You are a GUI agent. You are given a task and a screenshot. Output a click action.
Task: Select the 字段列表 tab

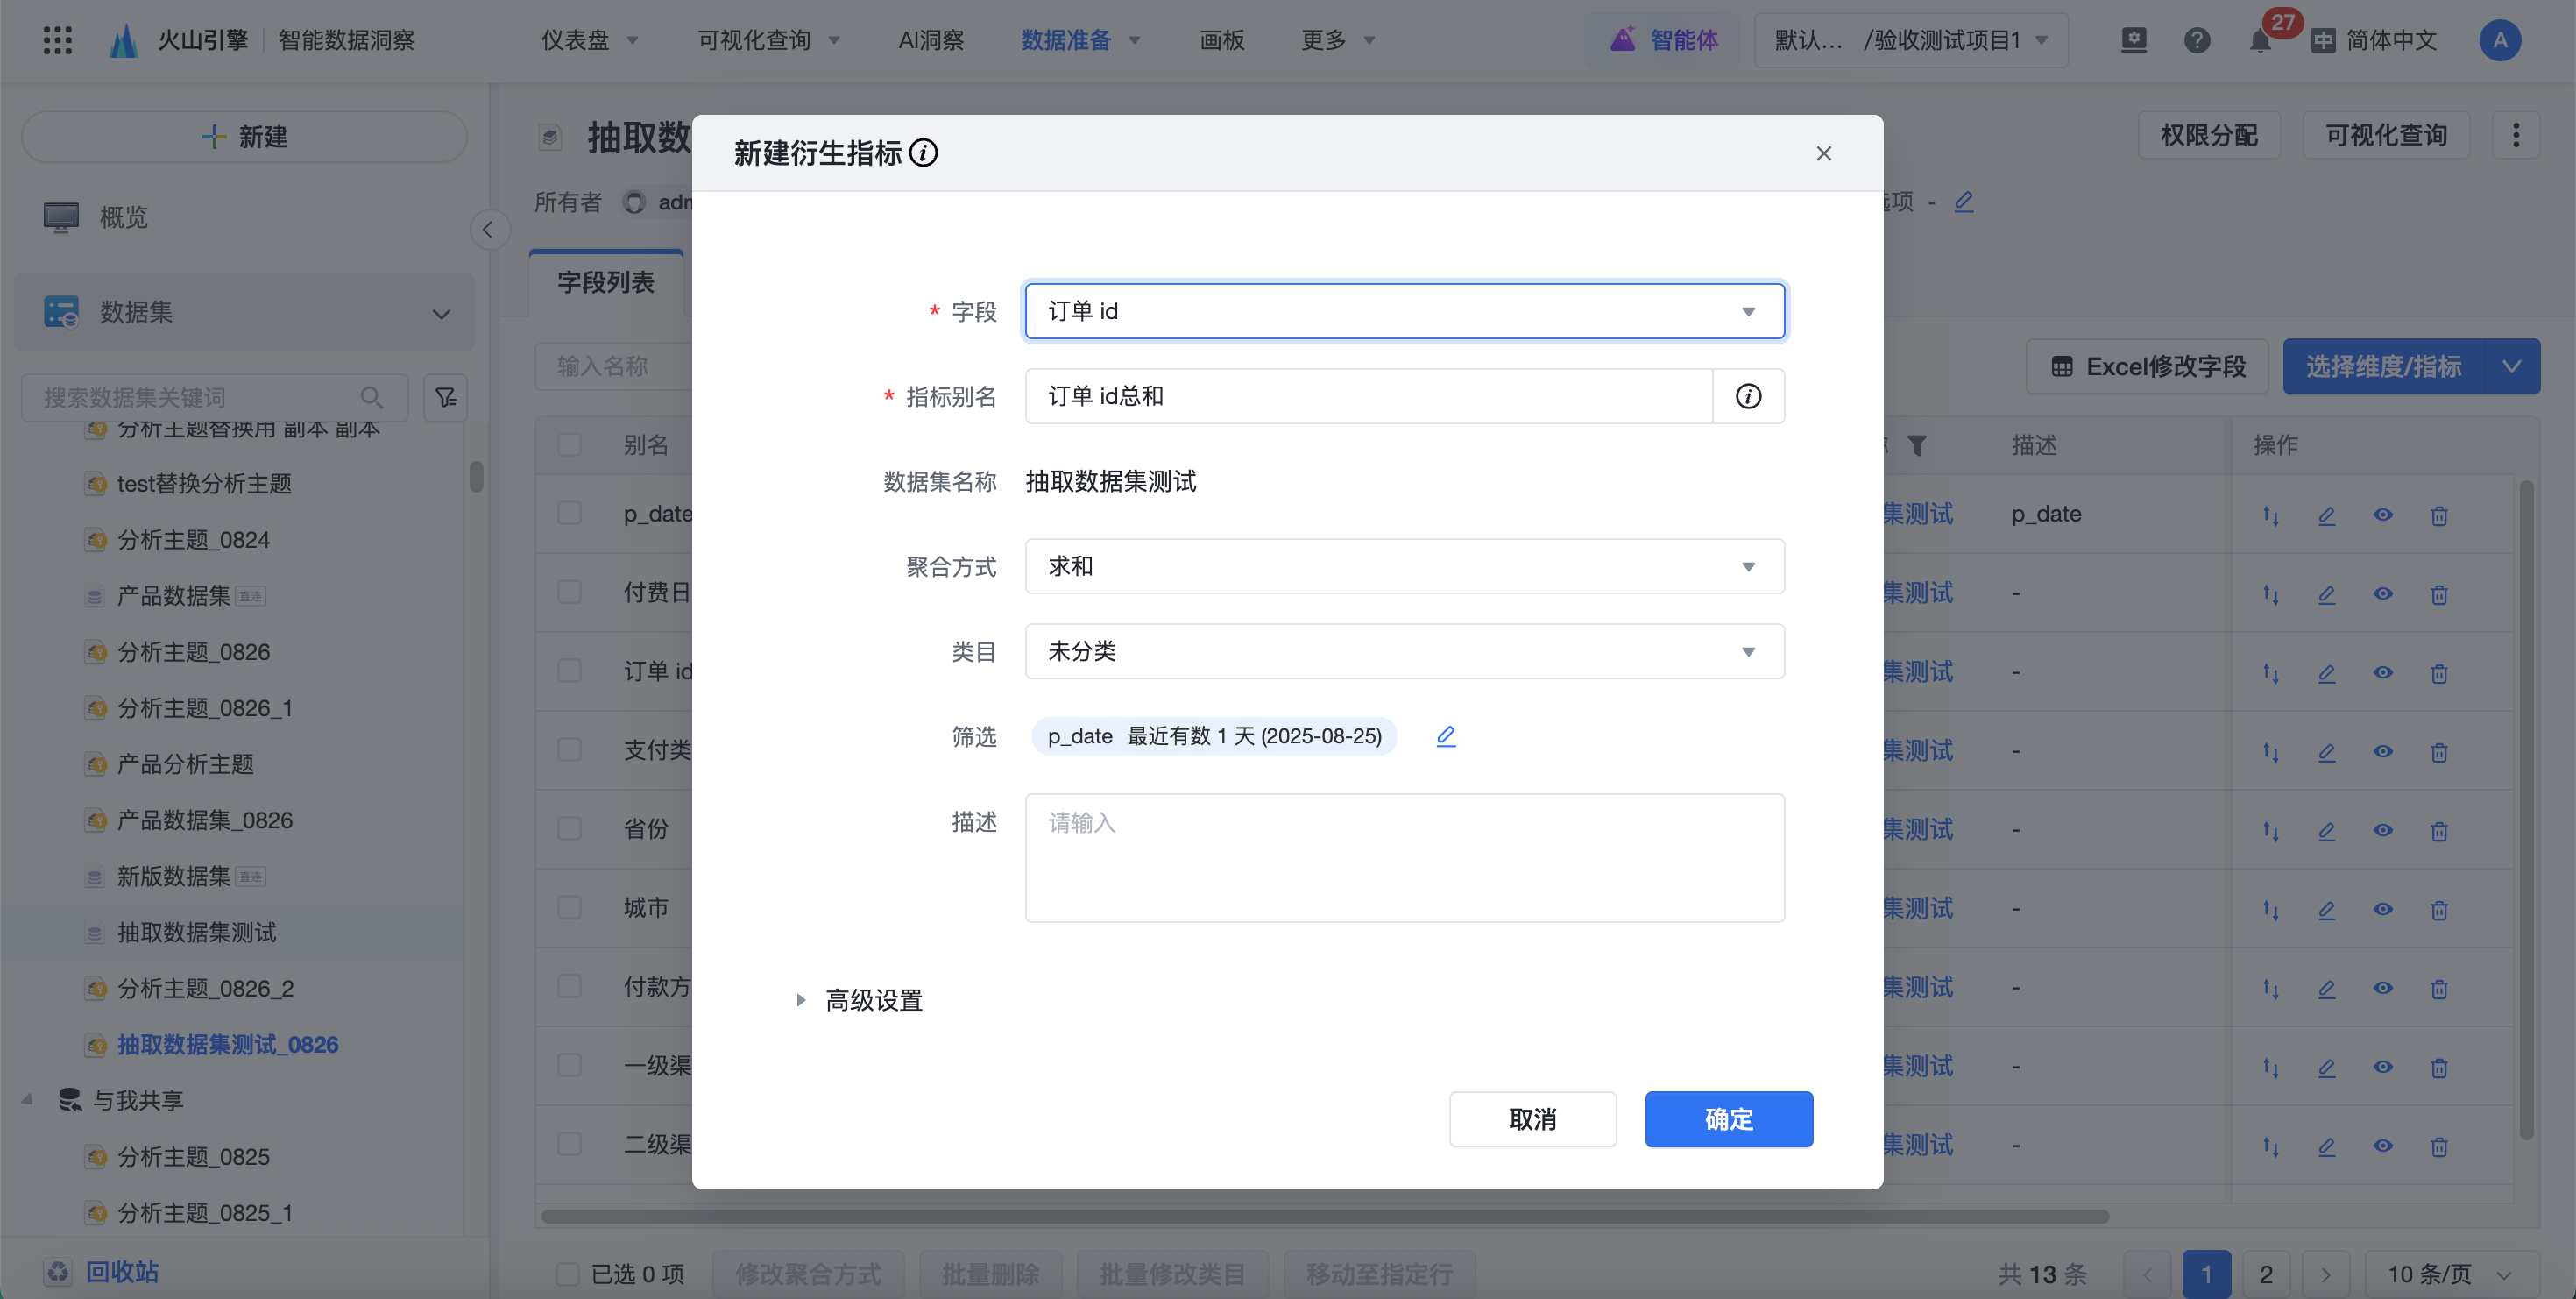click(605, 283)
